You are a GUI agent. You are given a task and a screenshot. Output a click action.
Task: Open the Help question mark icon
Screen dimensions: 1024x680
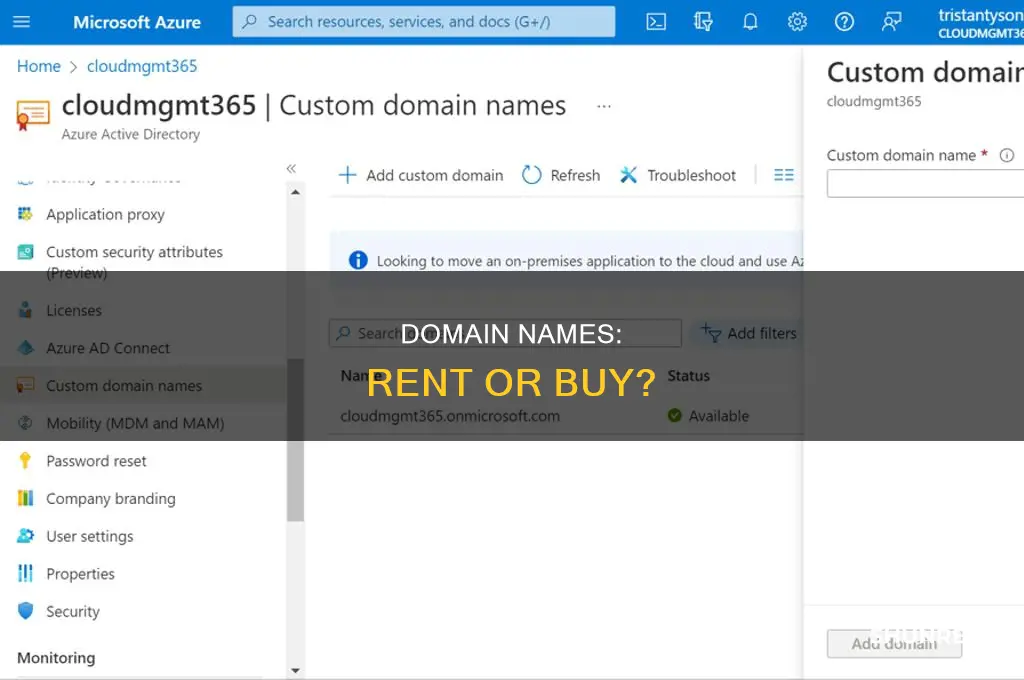[x=844, y=22]
